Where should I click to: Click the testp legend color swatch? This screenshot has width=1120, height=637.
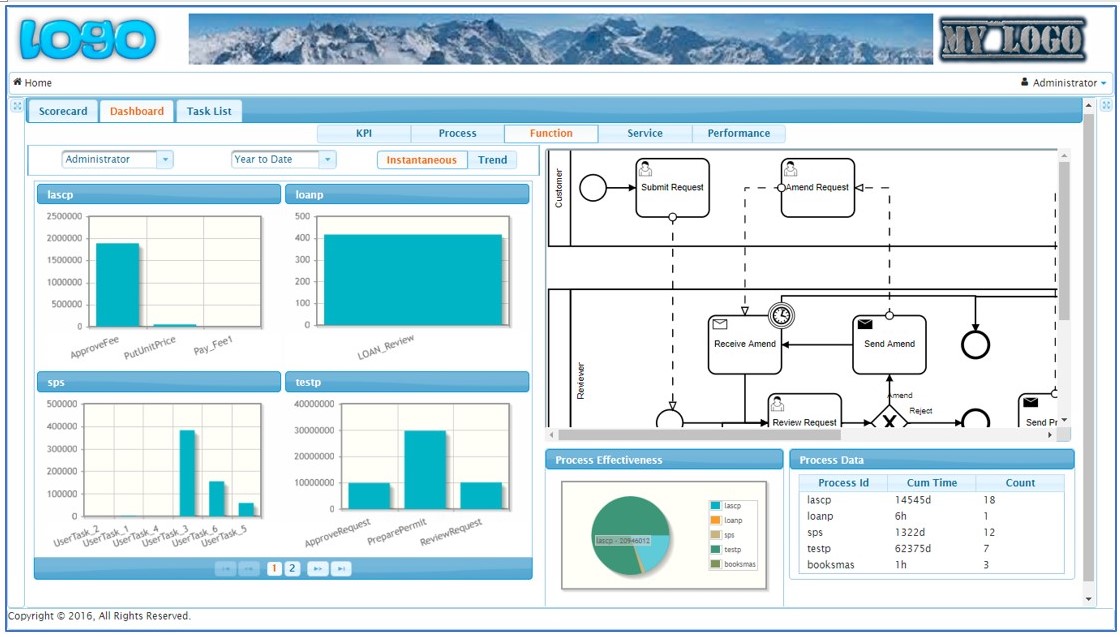point(715,550)
